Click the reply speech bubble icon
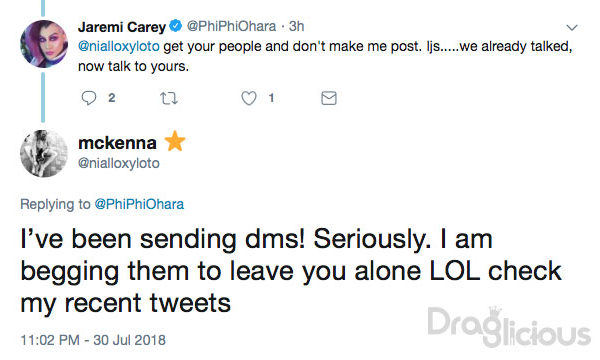The image size is (600, 360). click(89, 98)
